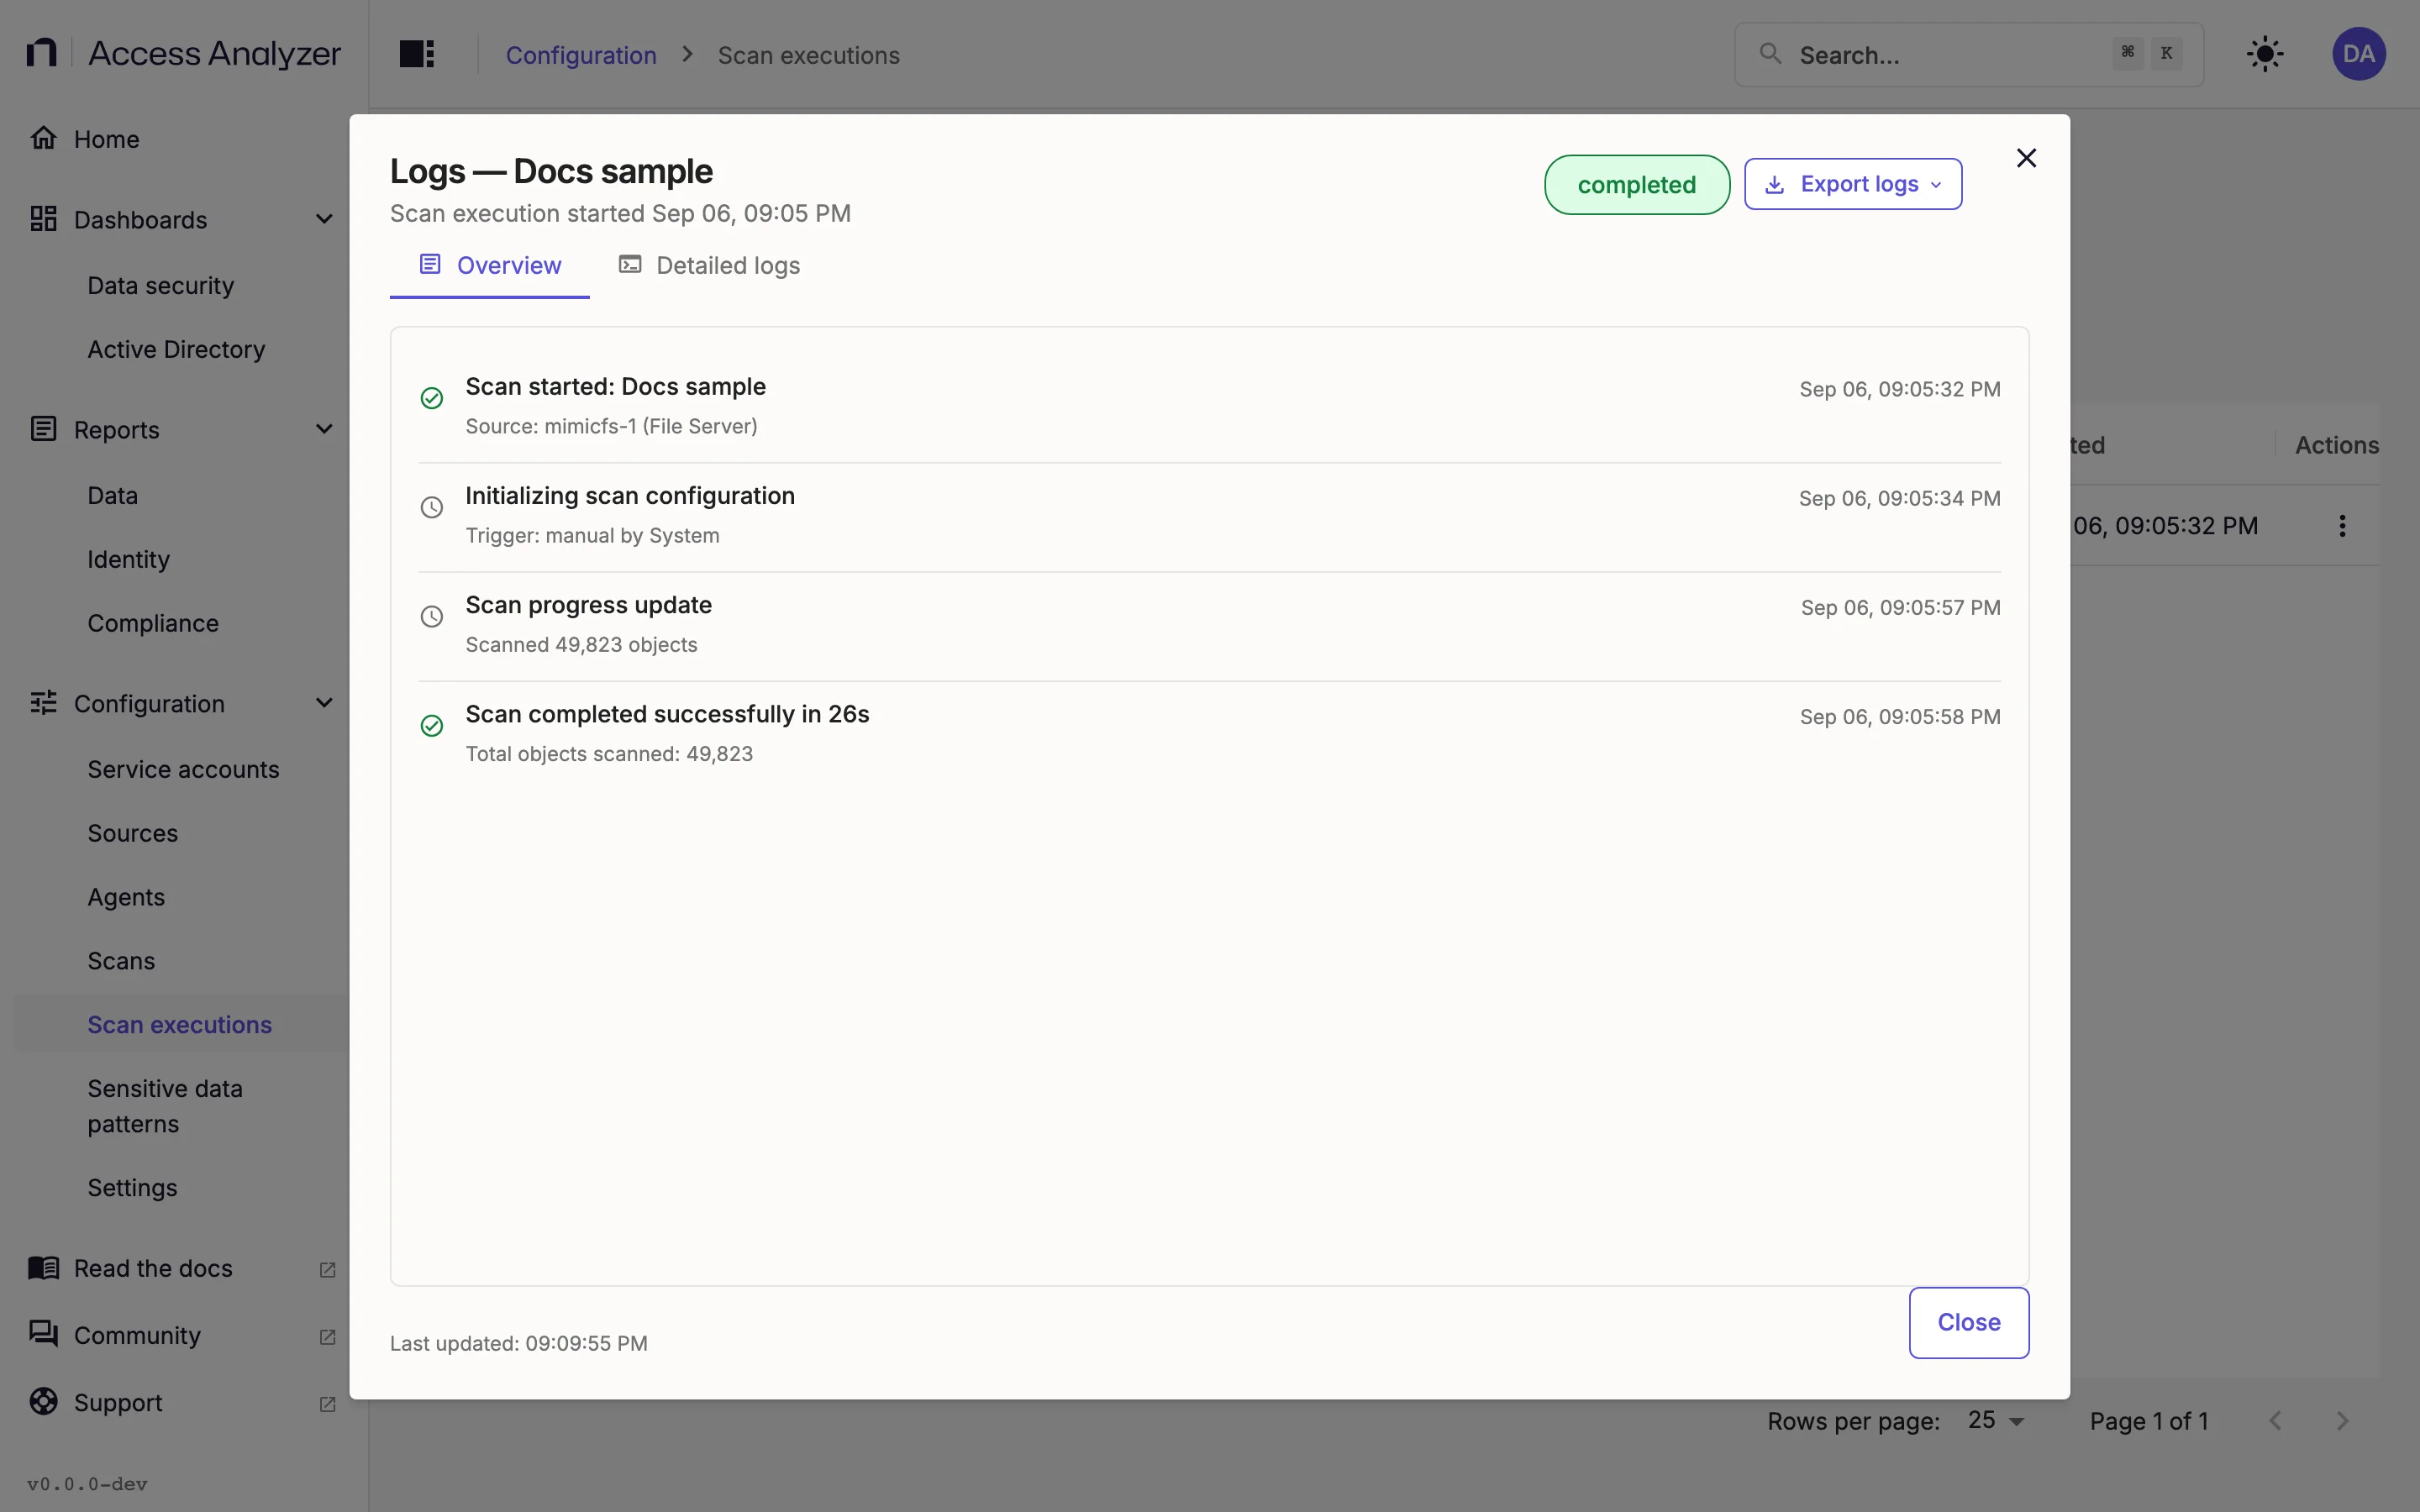
Task: Click the Overview tab list icon
Action: [430, 264]
